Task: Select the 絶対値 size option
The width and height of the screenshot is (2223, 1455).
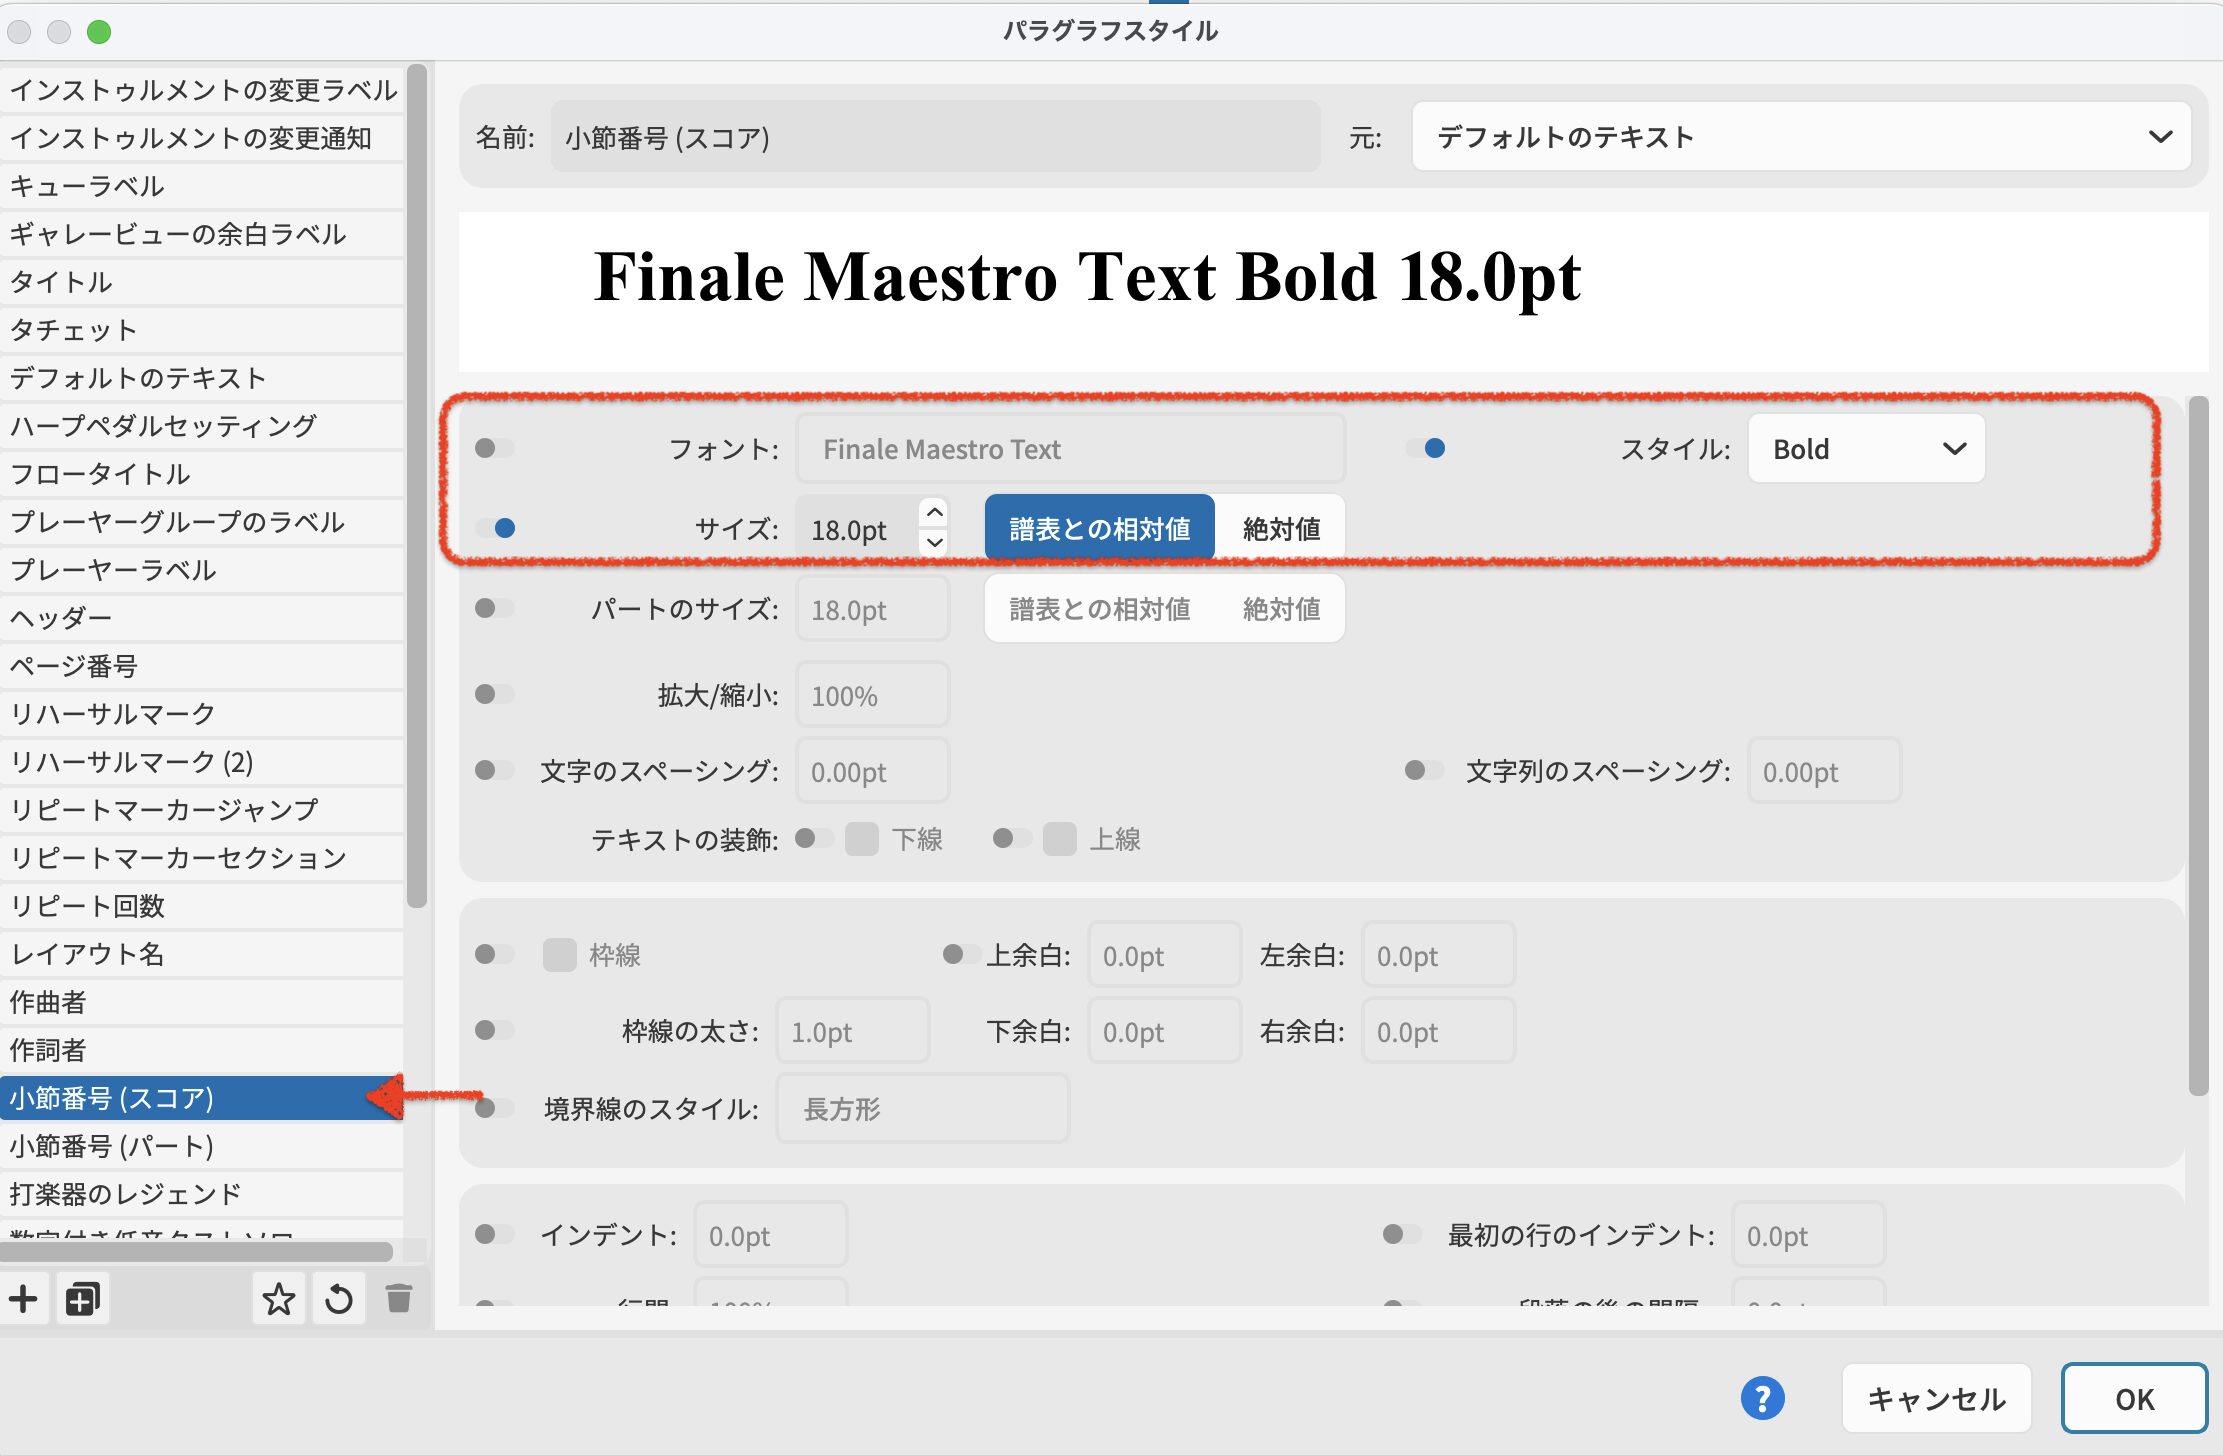Action: (1281, 528)
